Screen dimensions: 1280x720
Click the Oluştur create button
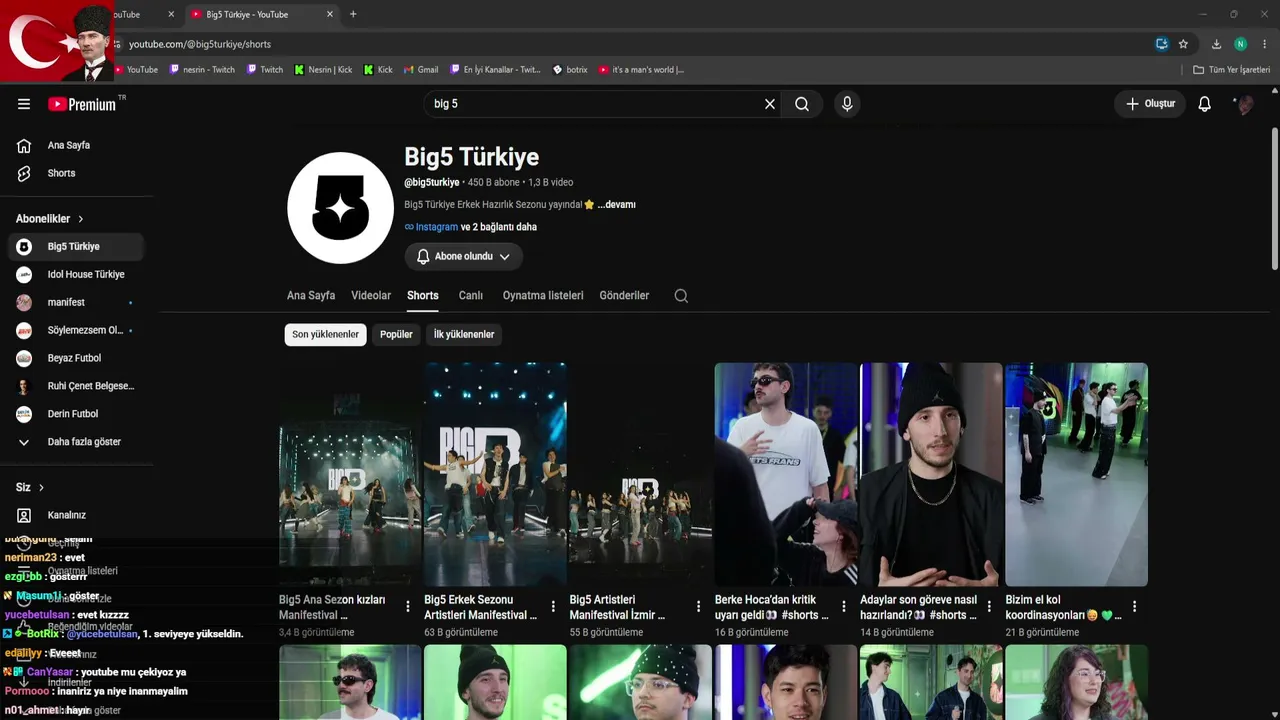point(1150,104)
